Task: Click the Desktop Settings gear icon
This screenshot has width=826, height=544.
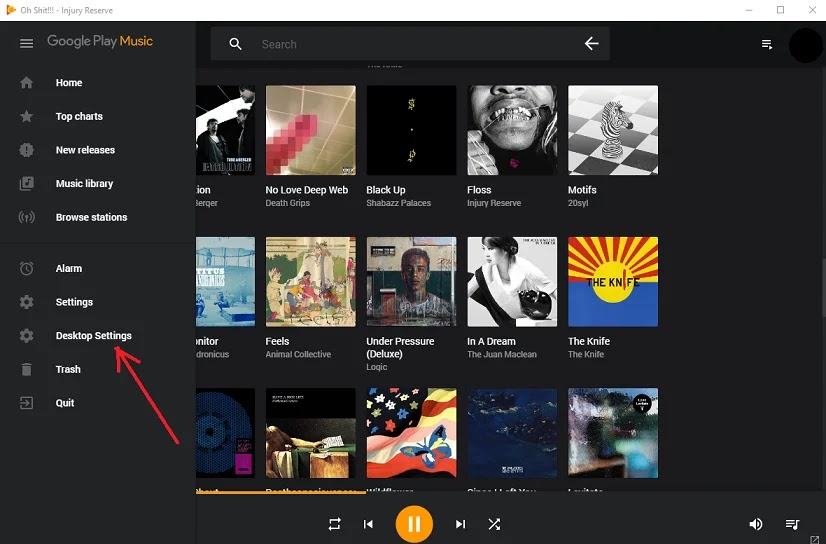Action: point(26,336)
